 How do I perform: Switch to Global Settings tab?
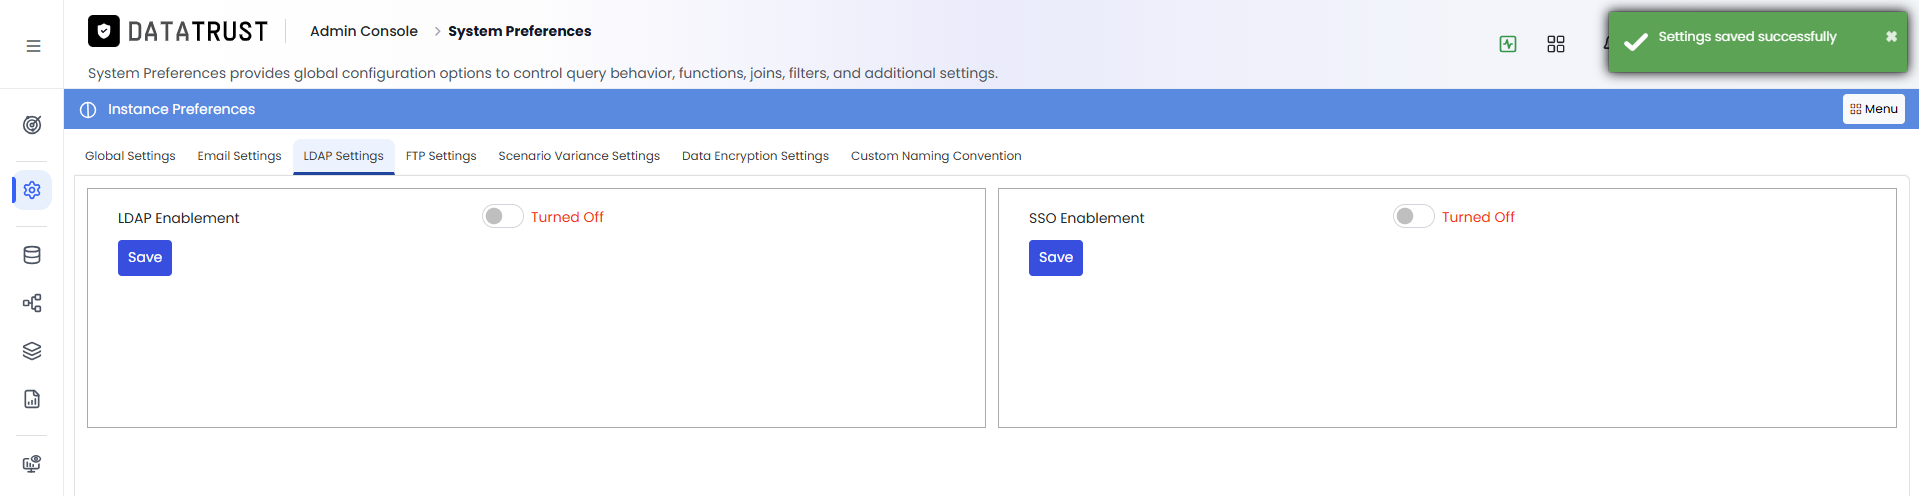click(130, 156)
